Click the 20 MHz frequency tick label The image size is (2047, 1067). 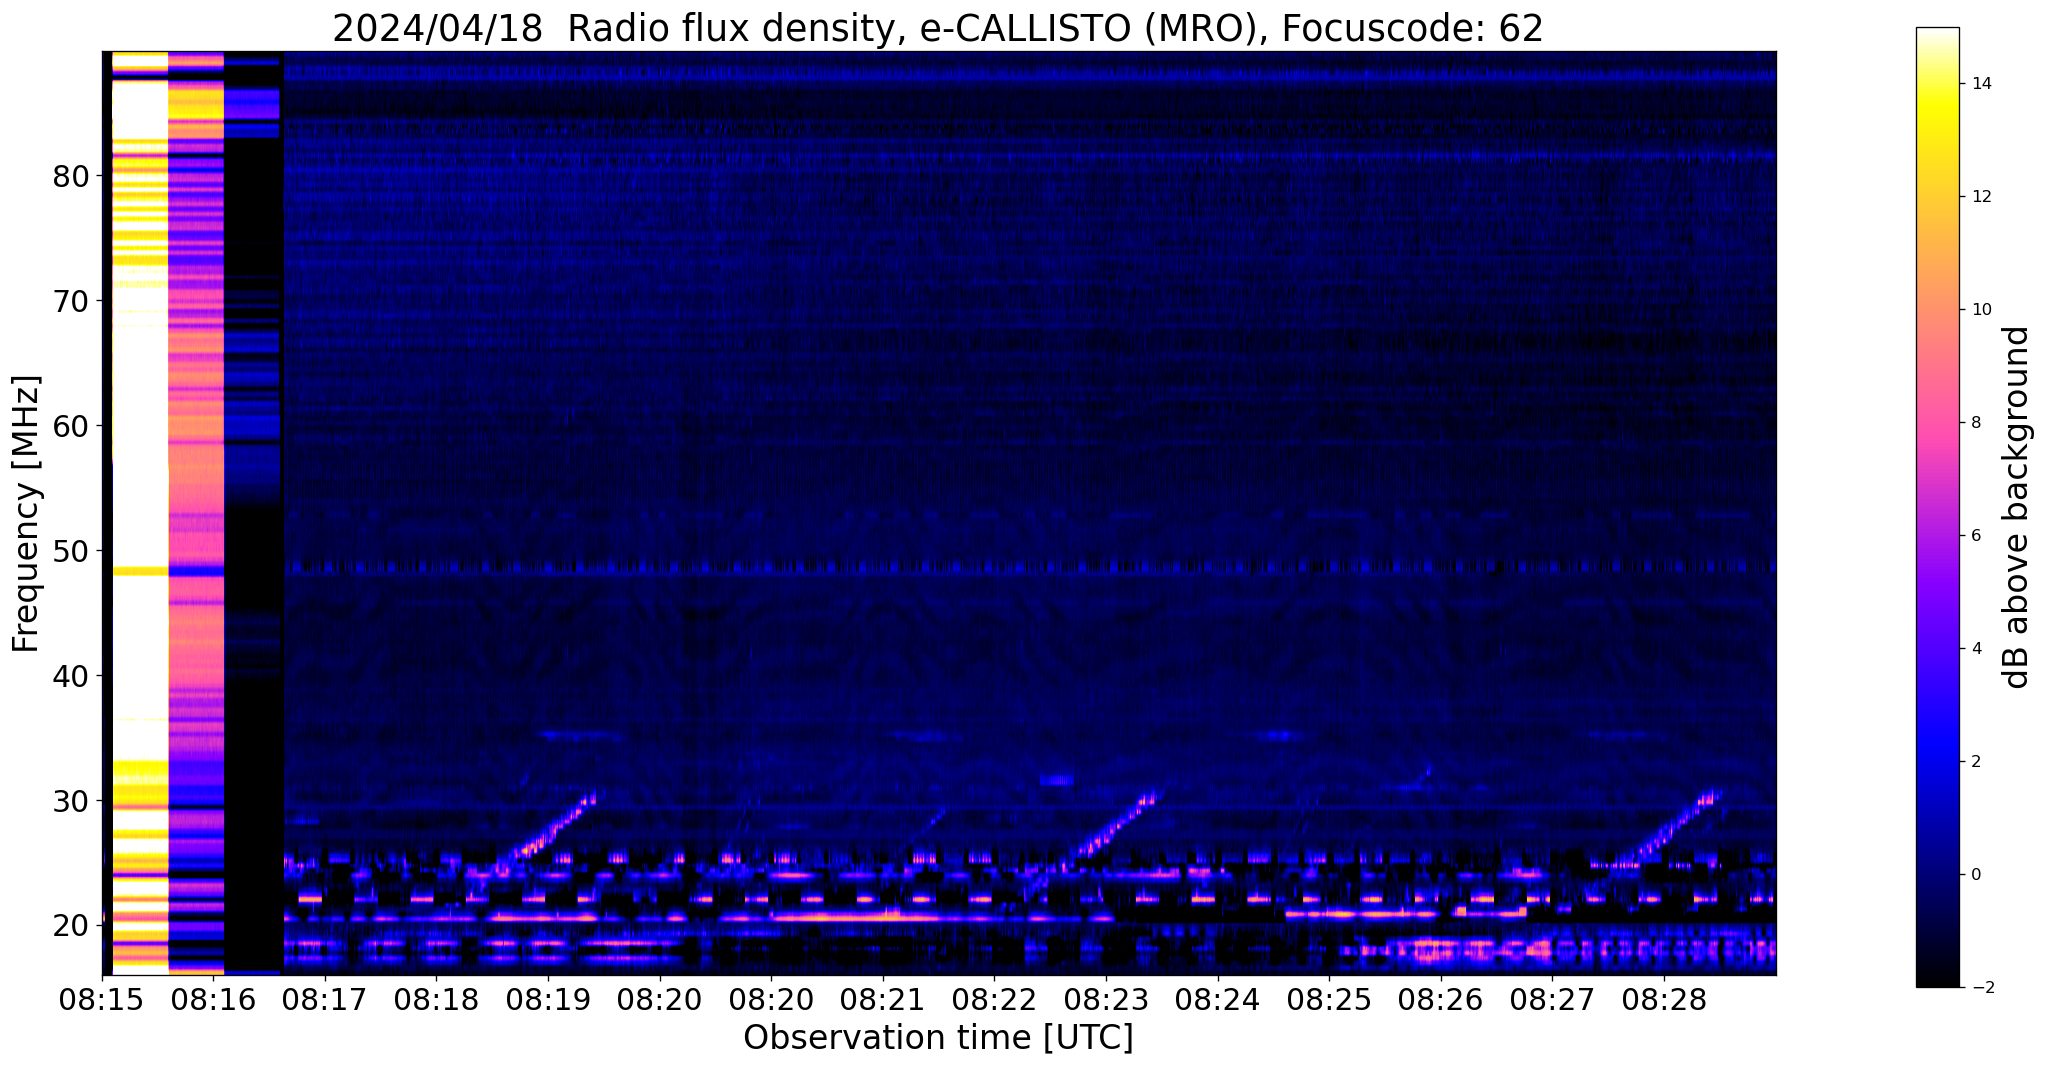pyautogui.click(x=71, y=926)
